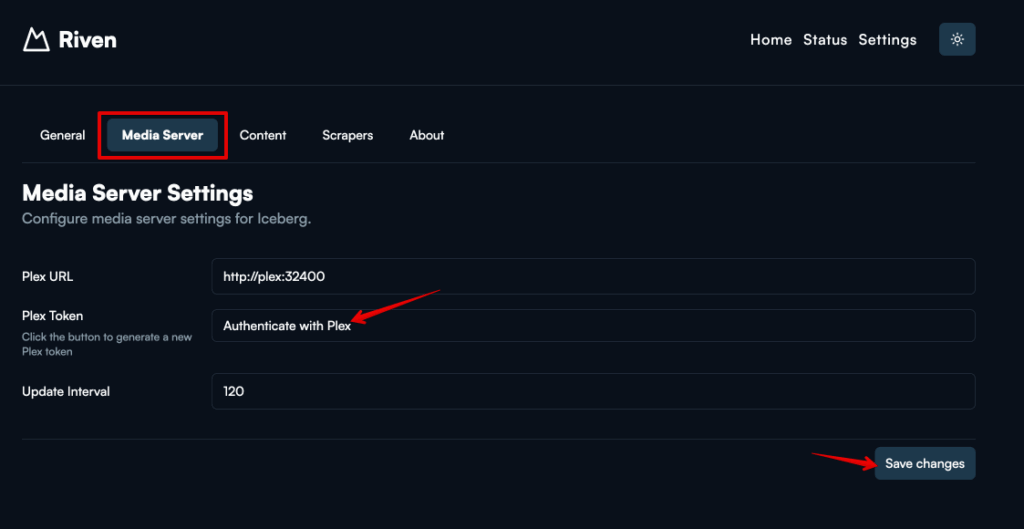
Task: Click the Riven mountain logo icon
Action: [37, 40]
